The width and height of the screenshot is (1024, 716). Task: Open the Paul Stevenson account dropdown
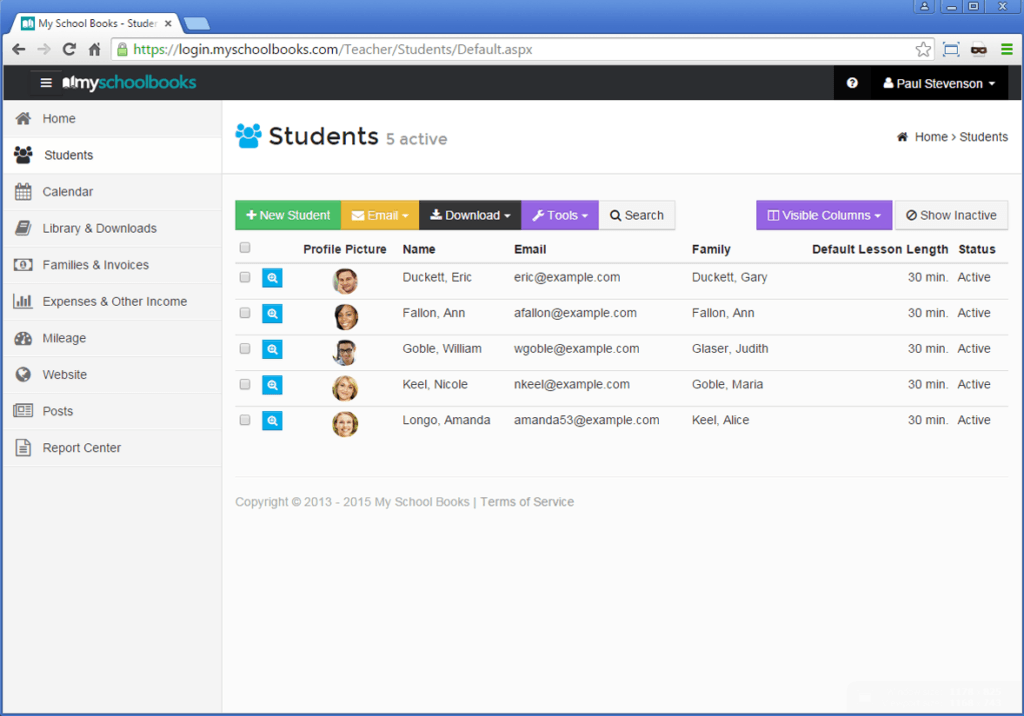click(938, 83)
